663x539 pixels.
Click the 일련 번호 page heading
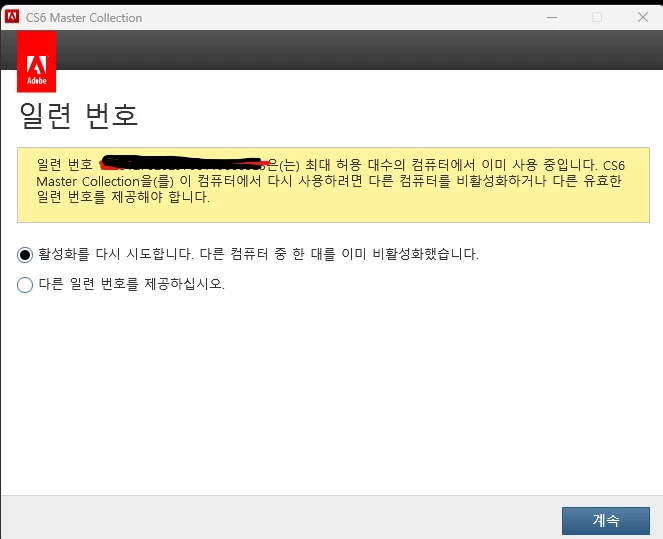(x=79, y=115)
